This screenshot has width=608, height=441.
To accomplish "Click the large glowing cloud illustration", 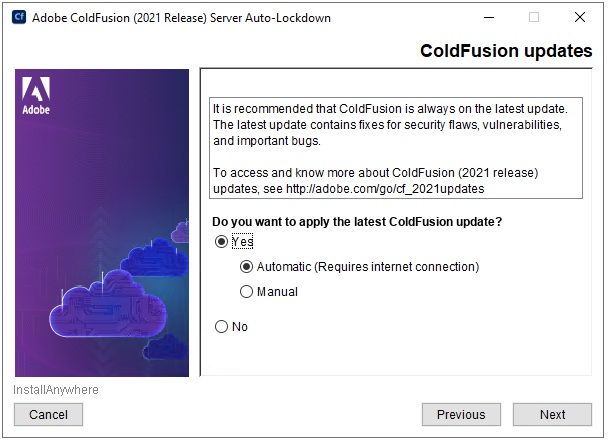I will point(108,304).
